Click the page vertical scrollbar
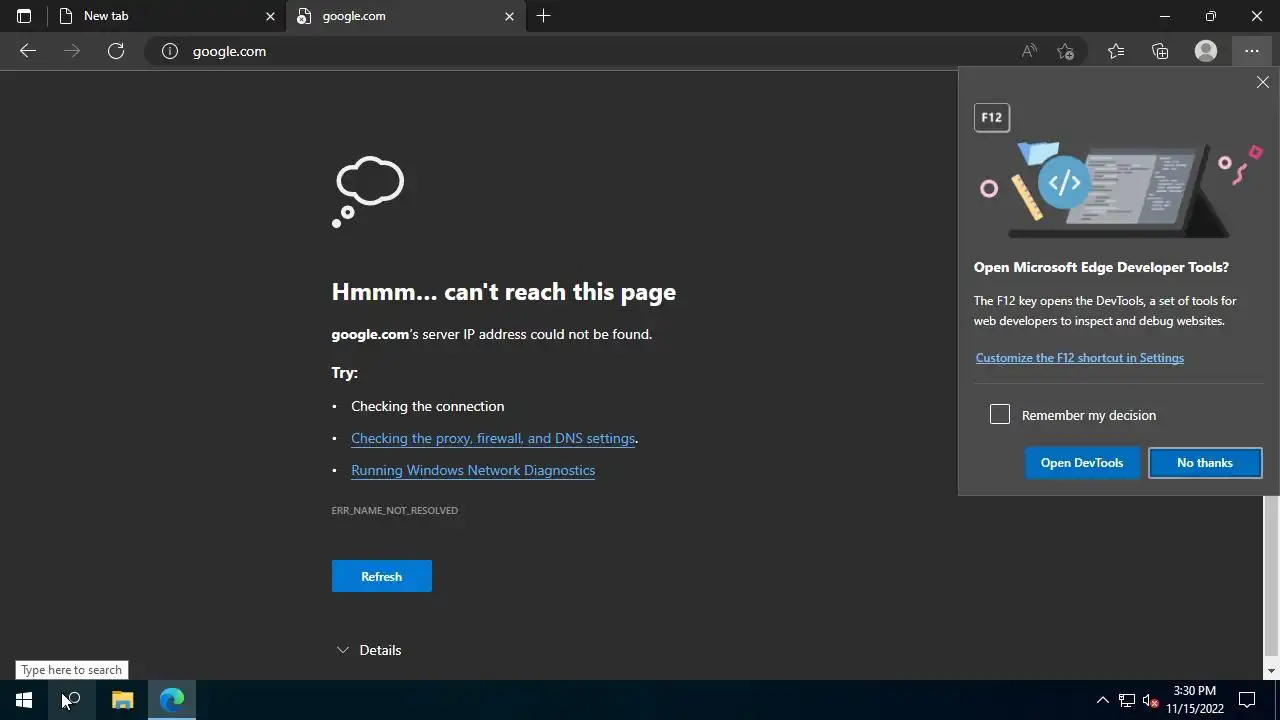Image resolution: width=1280 pixels, height=720 pixels. point(1272,578)
